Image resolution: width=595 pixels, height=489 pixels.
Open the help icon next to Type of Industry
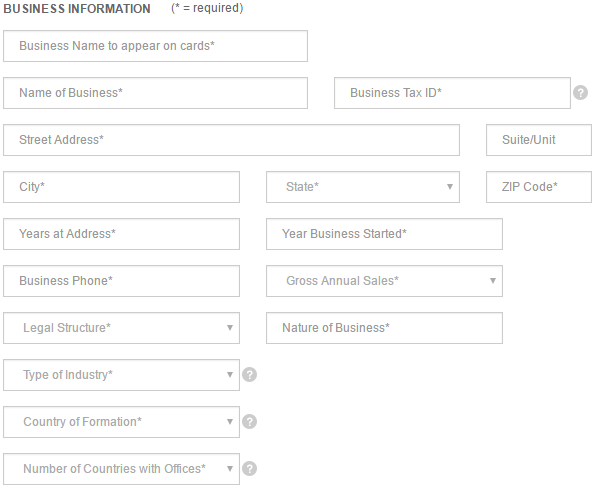click(x=249, y=375)
